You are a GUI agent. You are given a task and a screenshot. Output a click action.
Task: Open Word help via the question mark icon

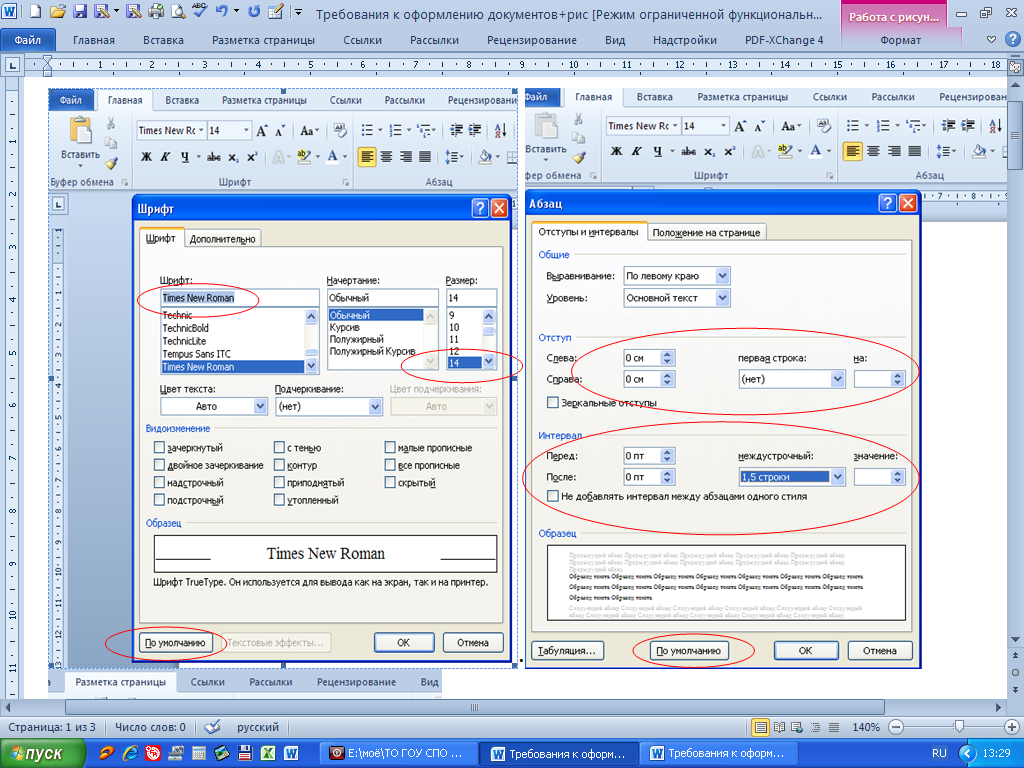(1012, 40)
